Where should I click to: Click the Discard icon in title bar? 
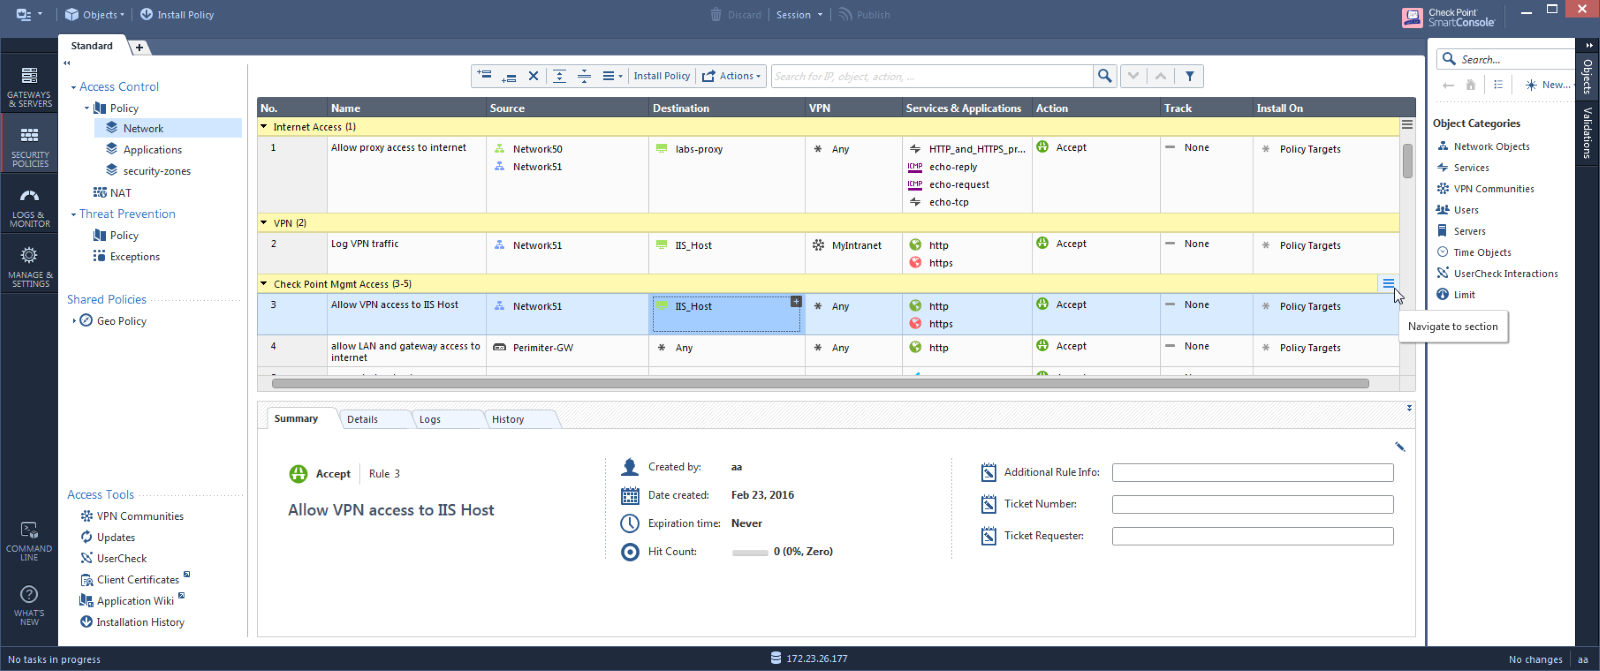coord(716,14)
